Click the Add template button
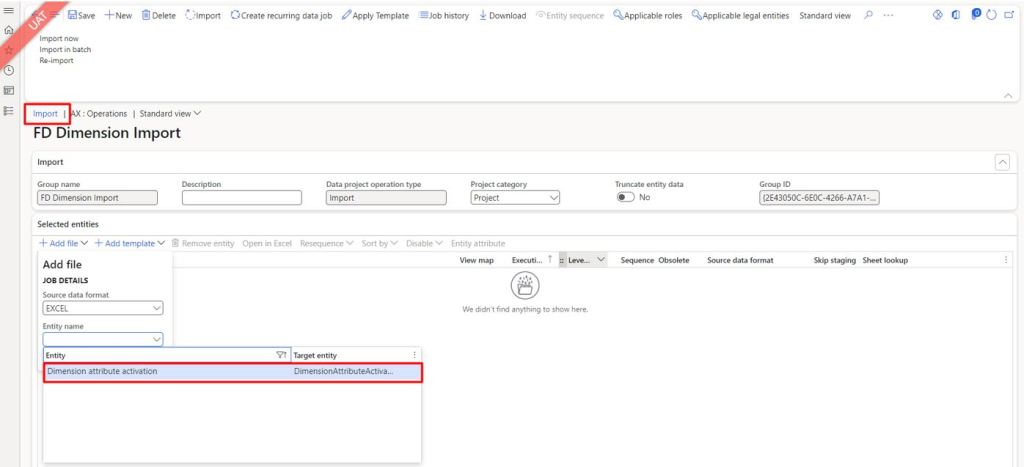The width and height of the screenshot is (1024, 467). [130, 243]
